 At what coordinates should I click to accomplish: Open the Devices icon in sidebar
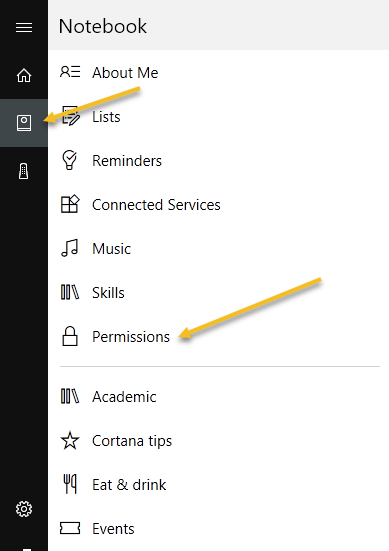(24, 171)
